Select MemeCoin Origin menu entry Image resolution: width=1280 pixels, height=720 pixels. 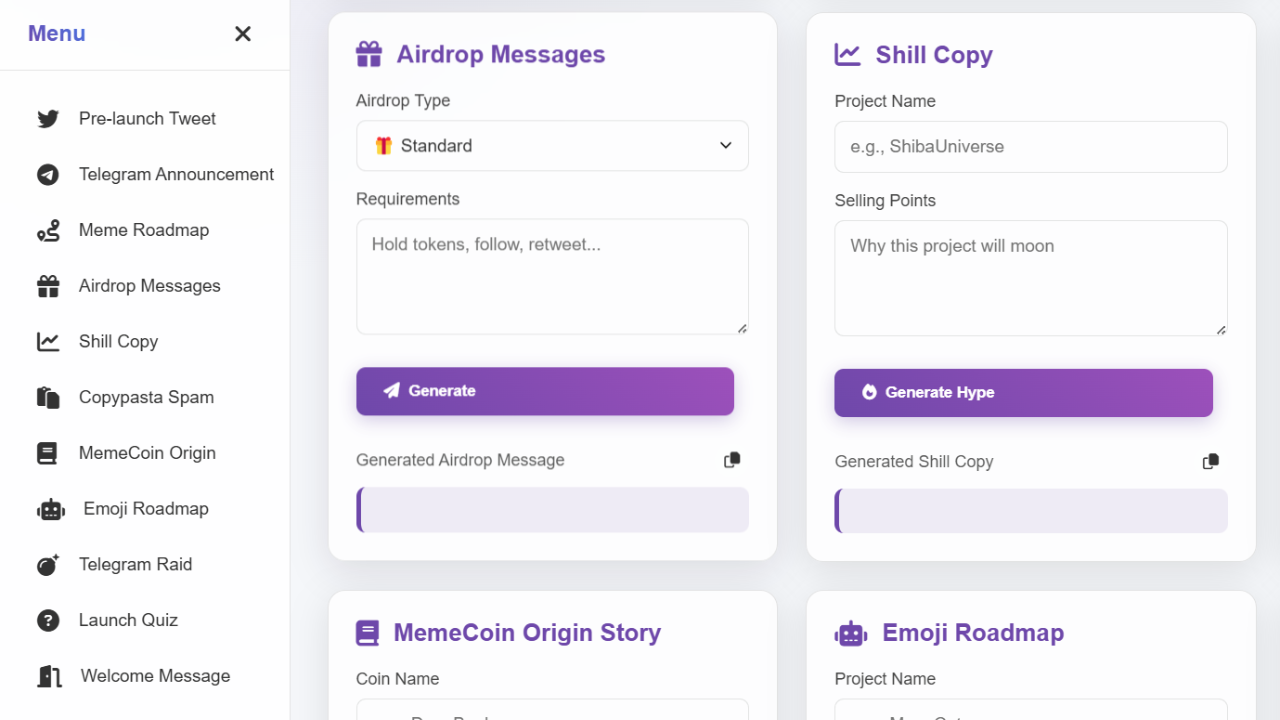pos(147,453)
